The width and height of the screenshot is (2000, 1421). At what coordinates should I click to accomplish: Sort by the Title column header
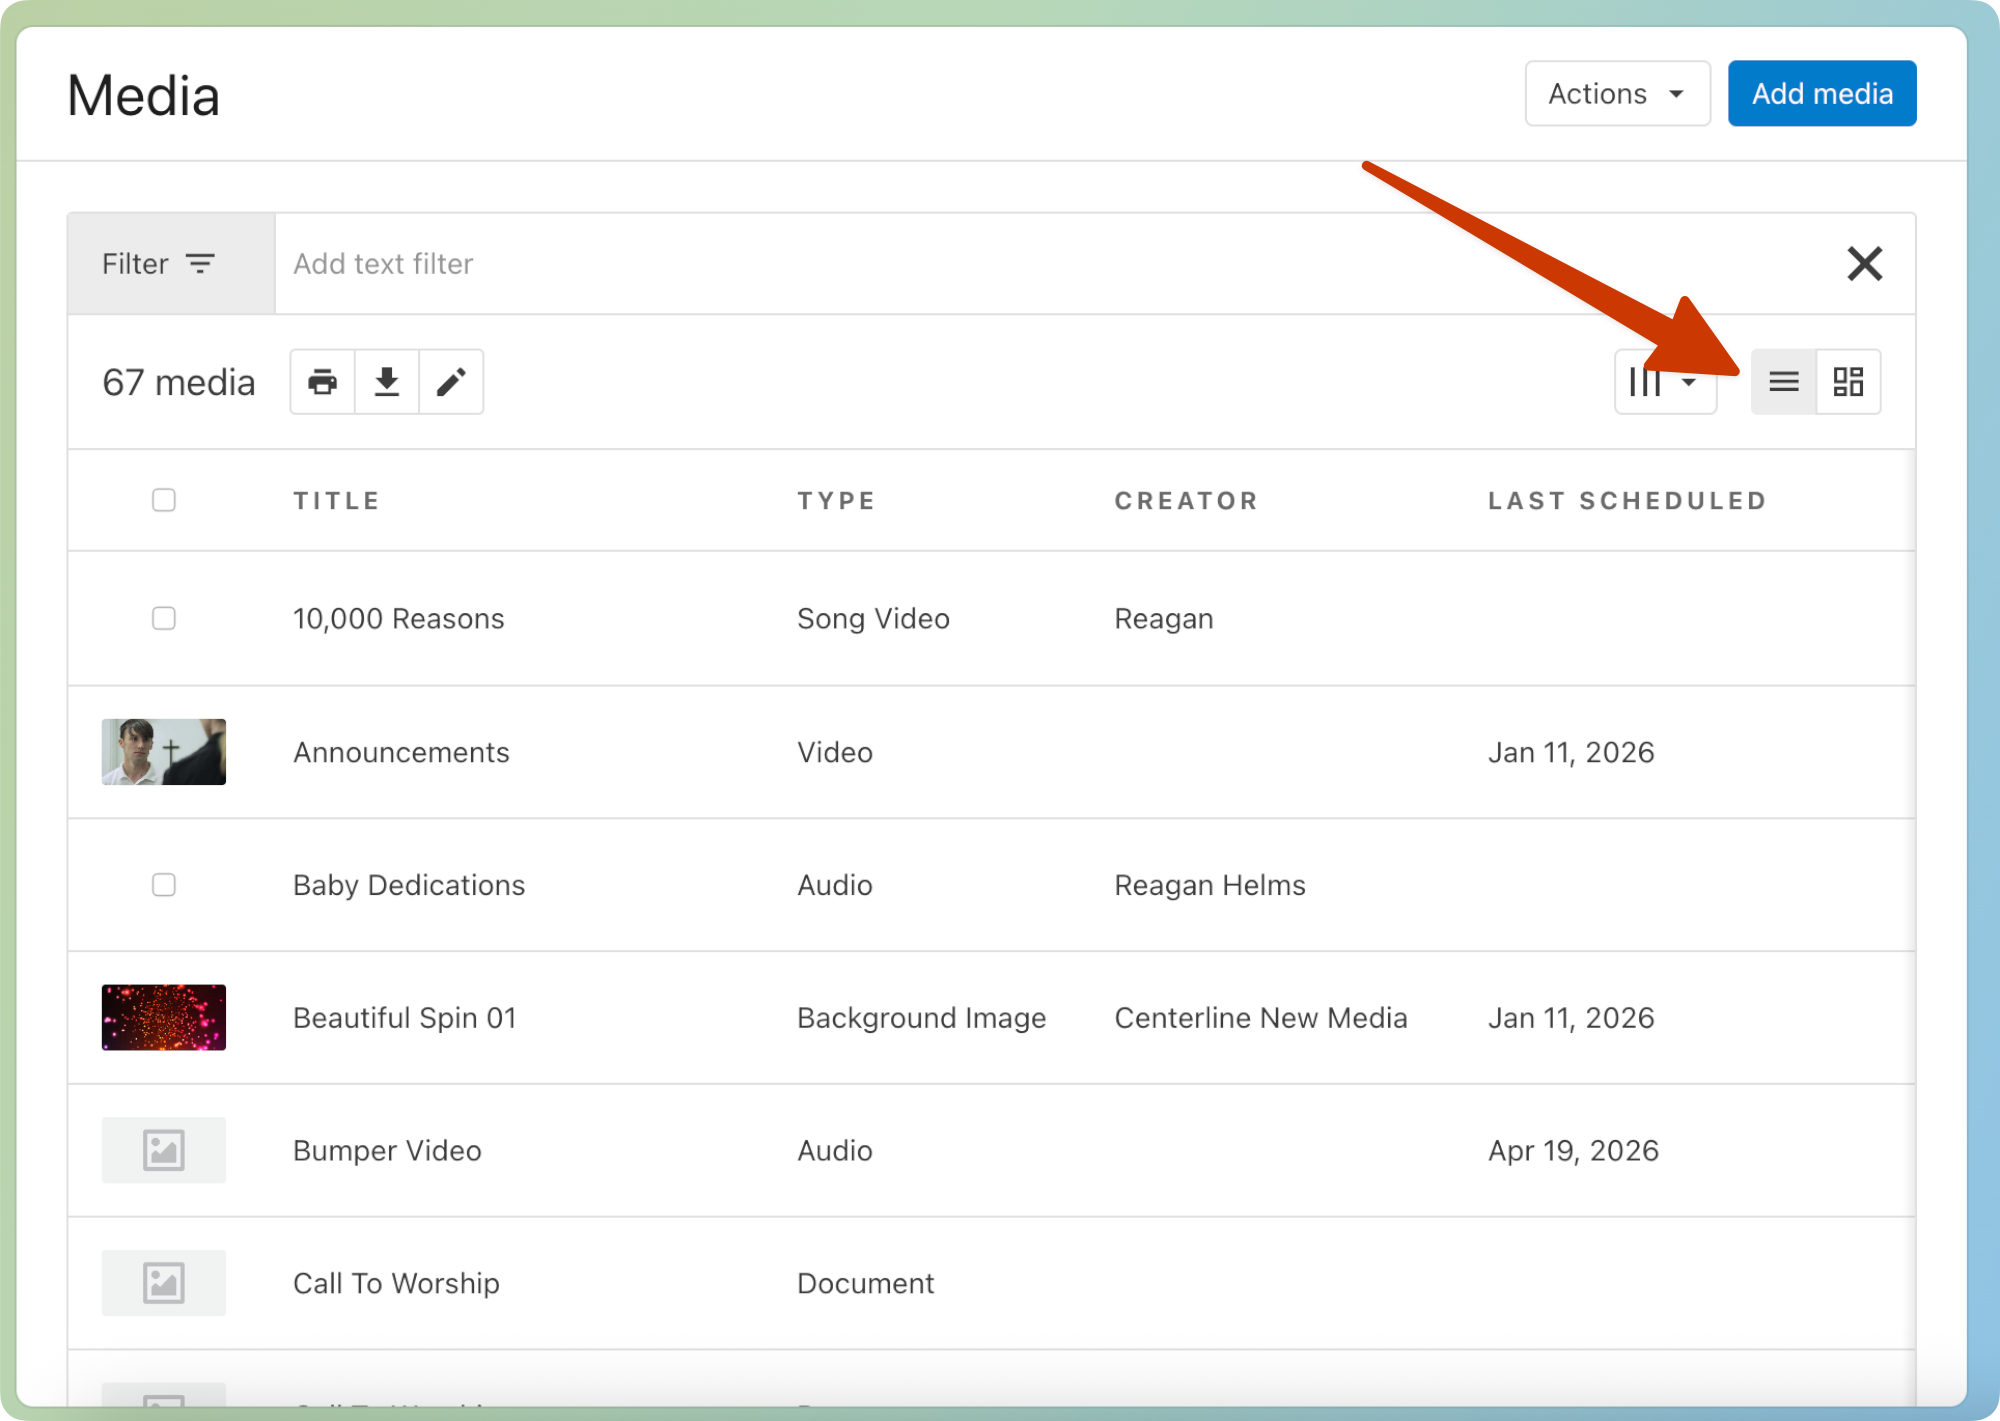pyautogui.click(x=336, y=501)
